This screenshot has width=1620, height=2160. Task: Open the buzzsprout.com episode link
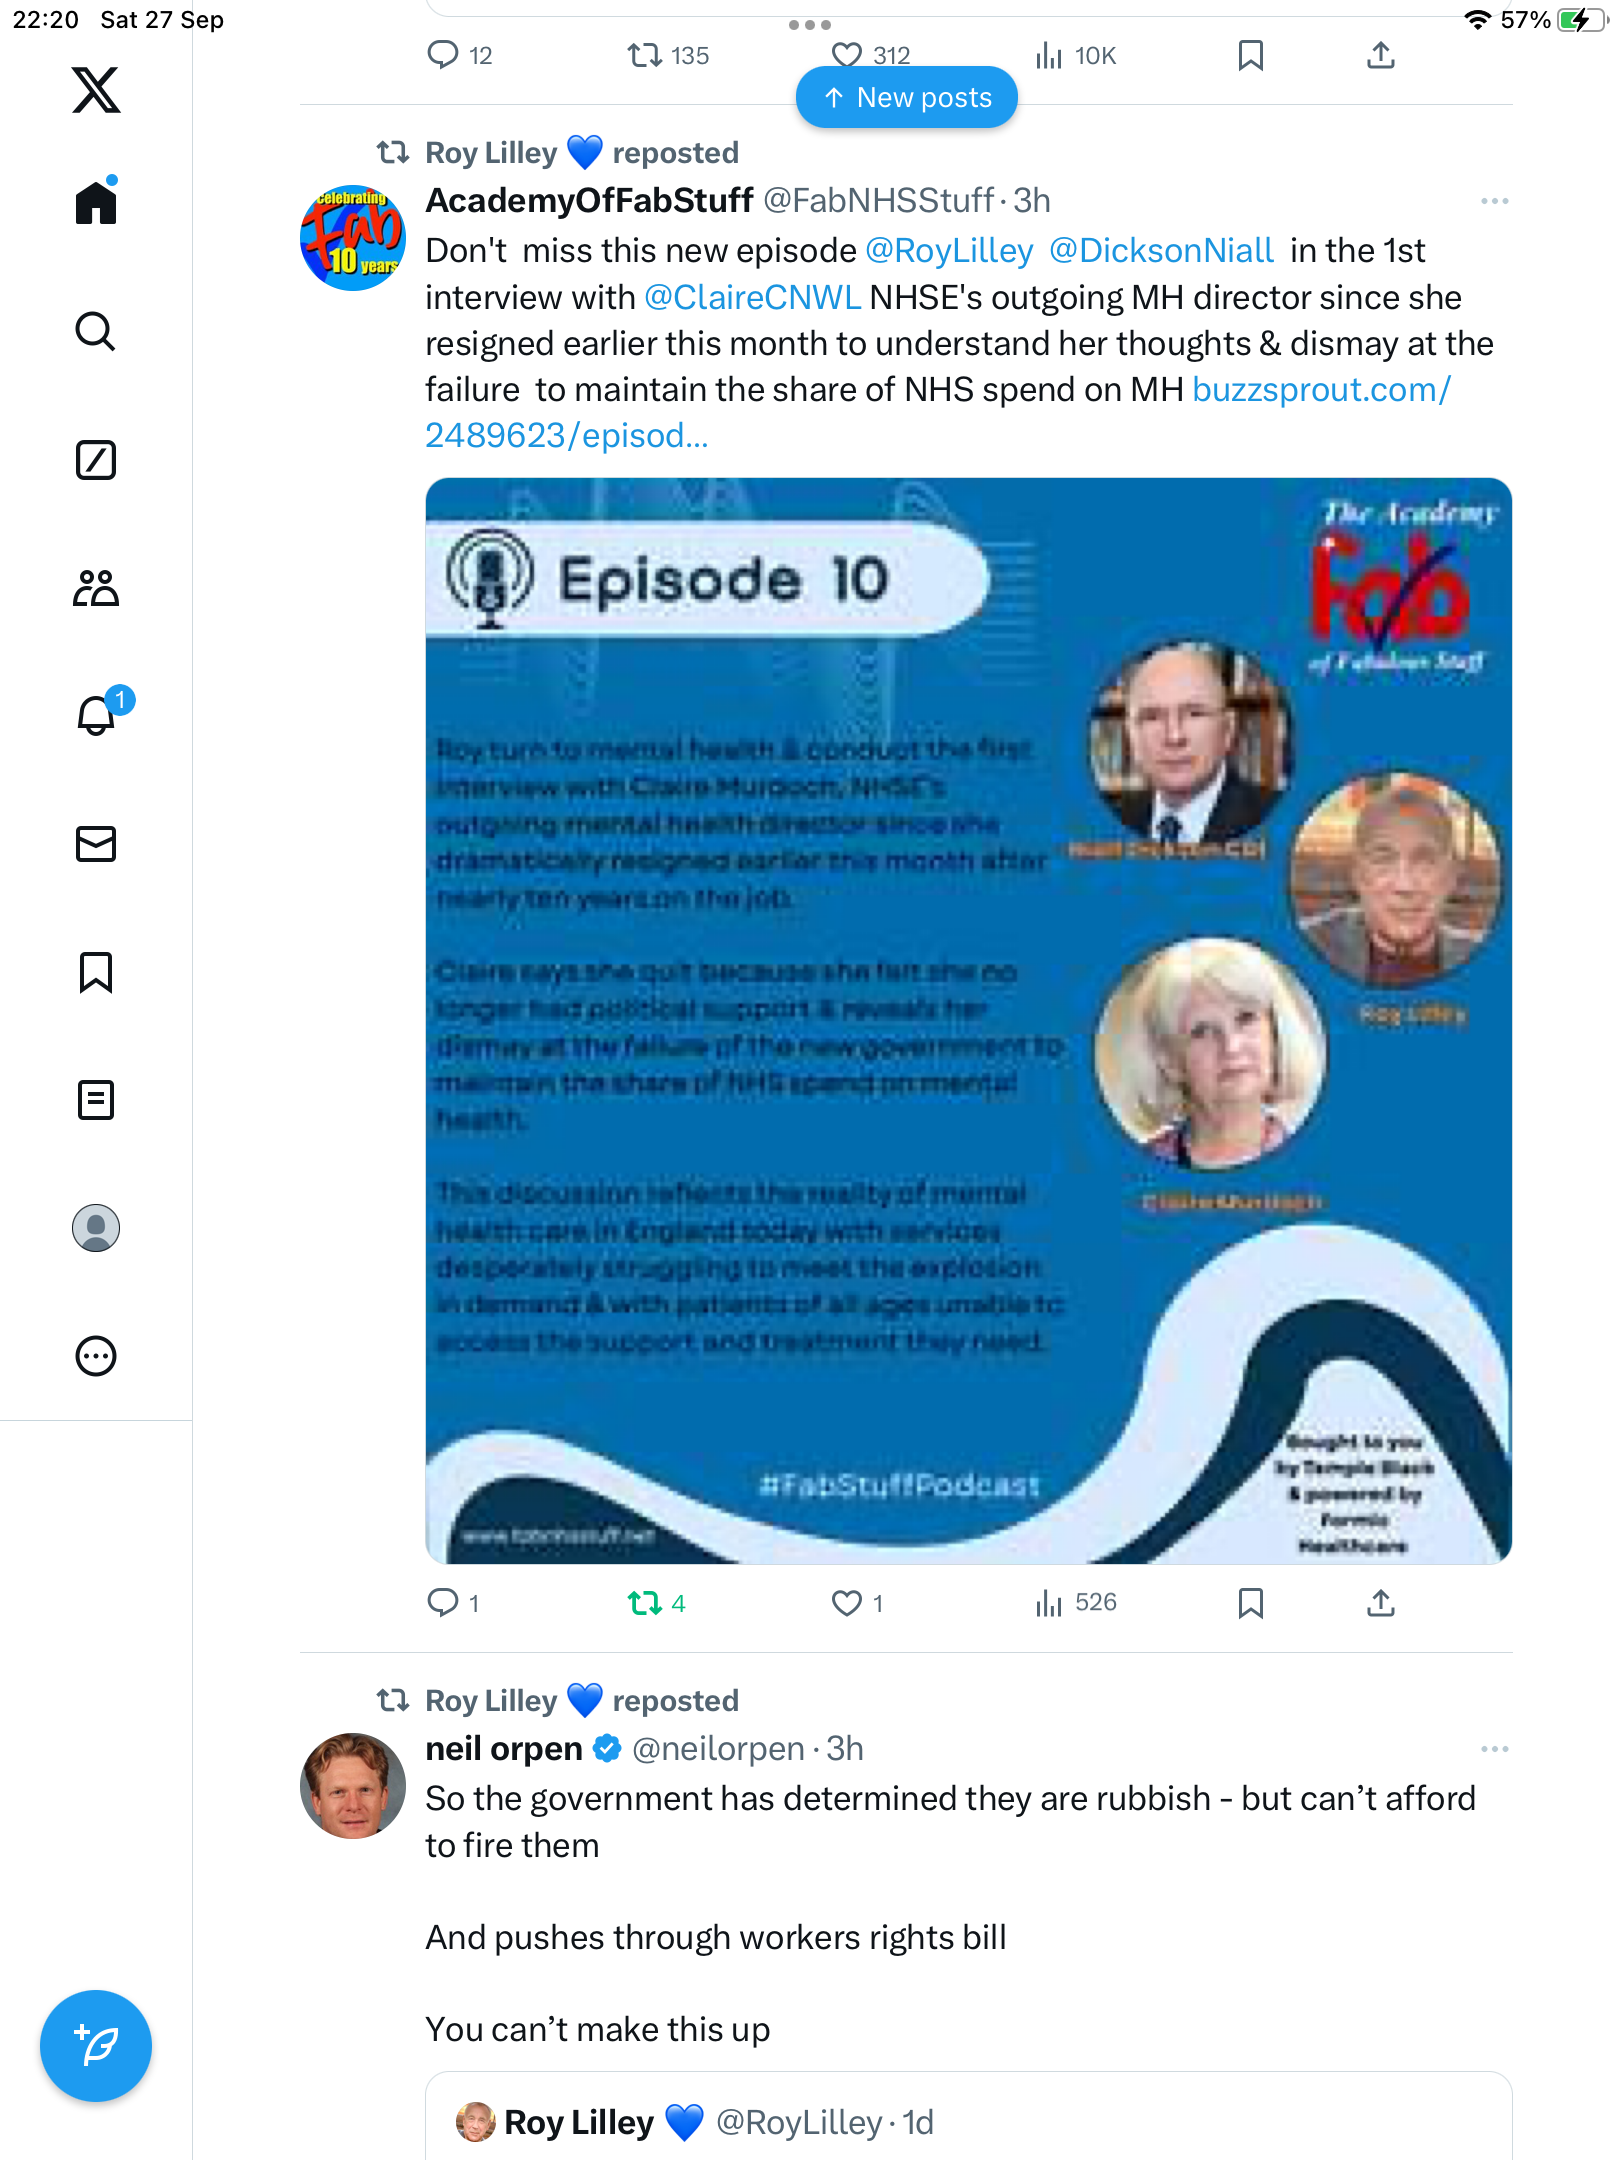(x=937, y=413)
